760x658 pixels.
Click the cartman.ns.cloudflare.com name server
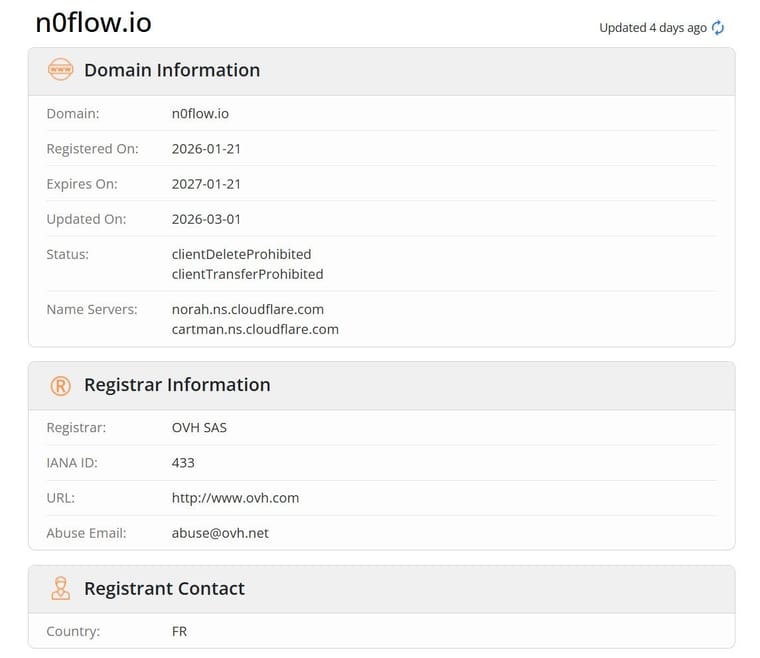[255, 329]
